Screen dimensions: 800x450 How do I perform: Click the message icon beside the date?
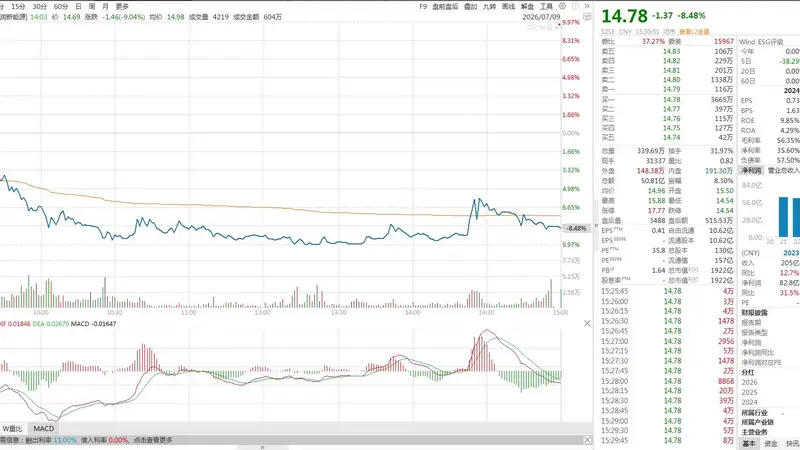pyautogui.click(x=587, y=17)
